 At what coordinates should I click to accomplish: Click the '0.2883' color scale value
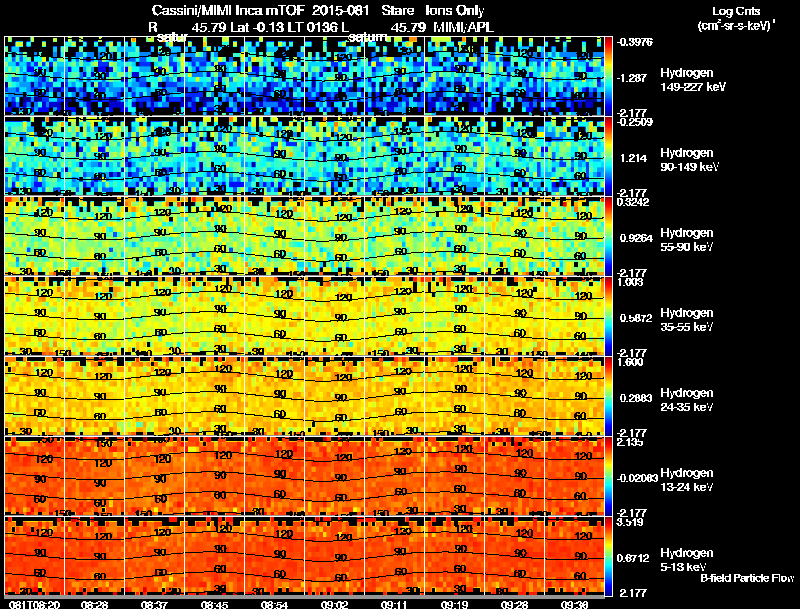pos(636,398)
